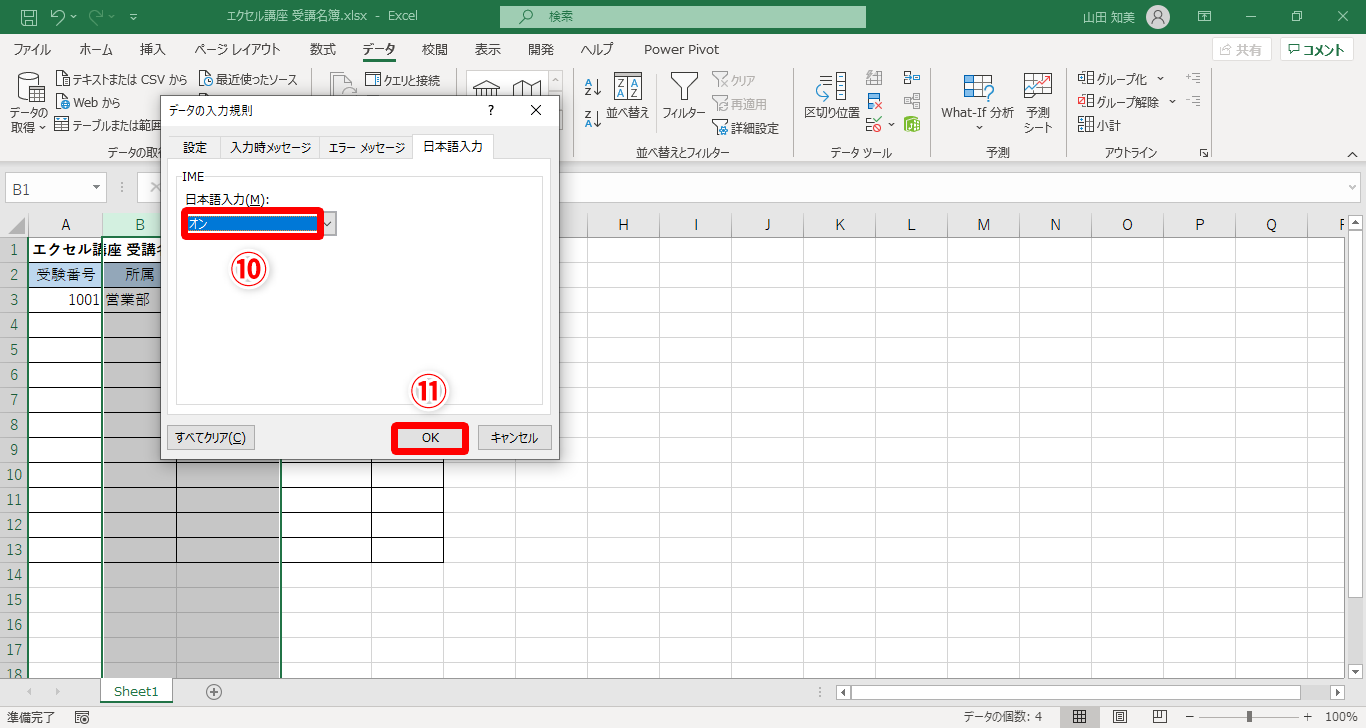Switch to the ホーム ribbon tab
1366x728 pixels.
click(96, 49)
